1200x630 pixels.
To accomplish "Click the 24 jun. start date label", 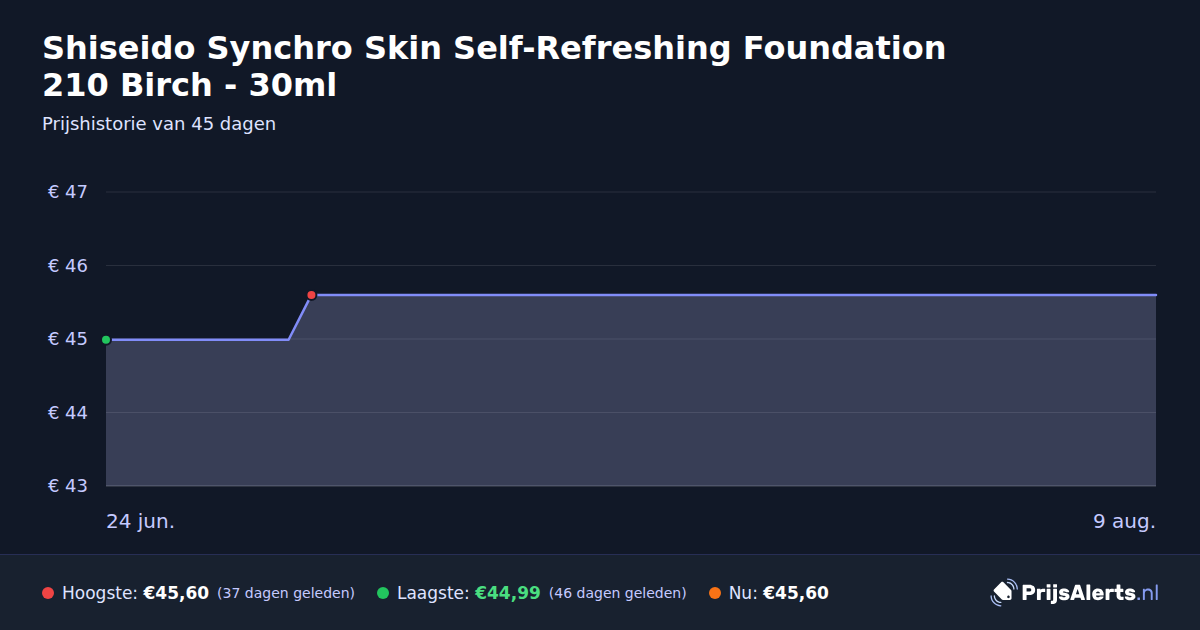I will 141,522.
